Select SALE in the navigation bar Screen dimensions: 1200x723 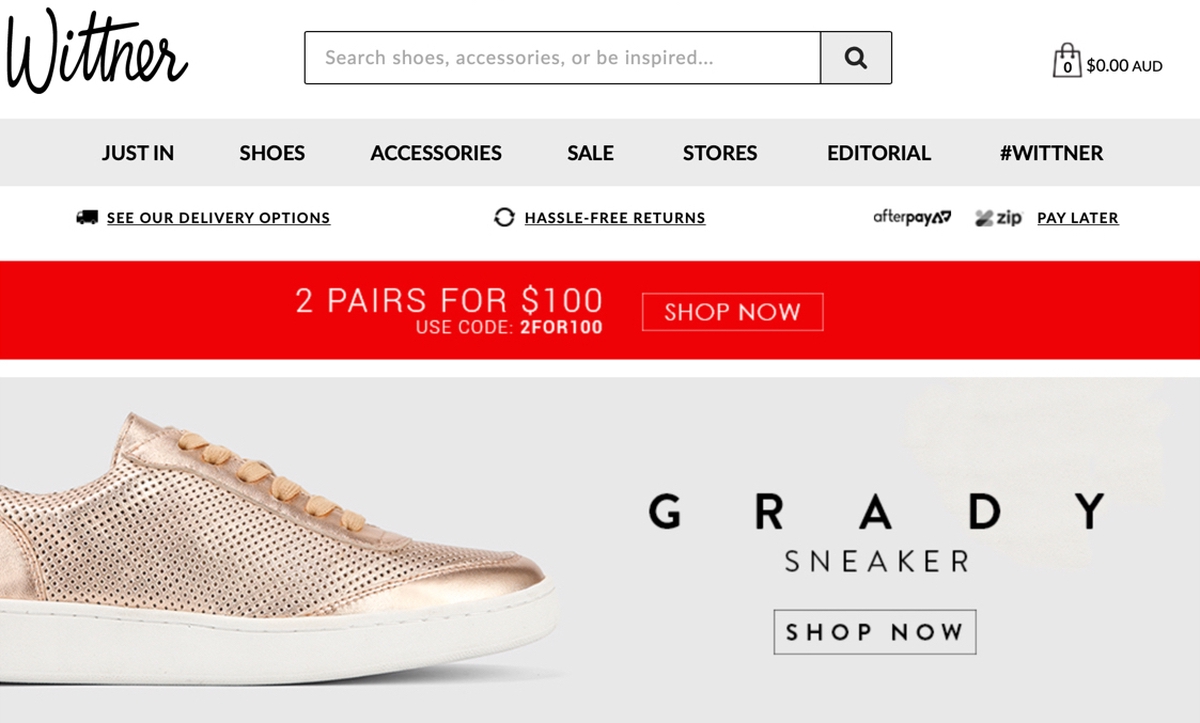[x=590, y=153]
